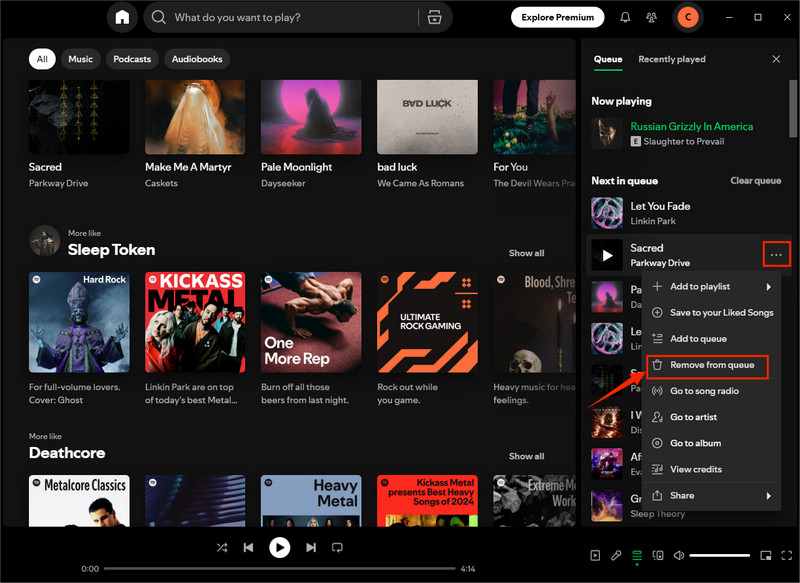The image size is (800, 583).
Task: Choose Save to your Liked Songs
Action: 712,313
